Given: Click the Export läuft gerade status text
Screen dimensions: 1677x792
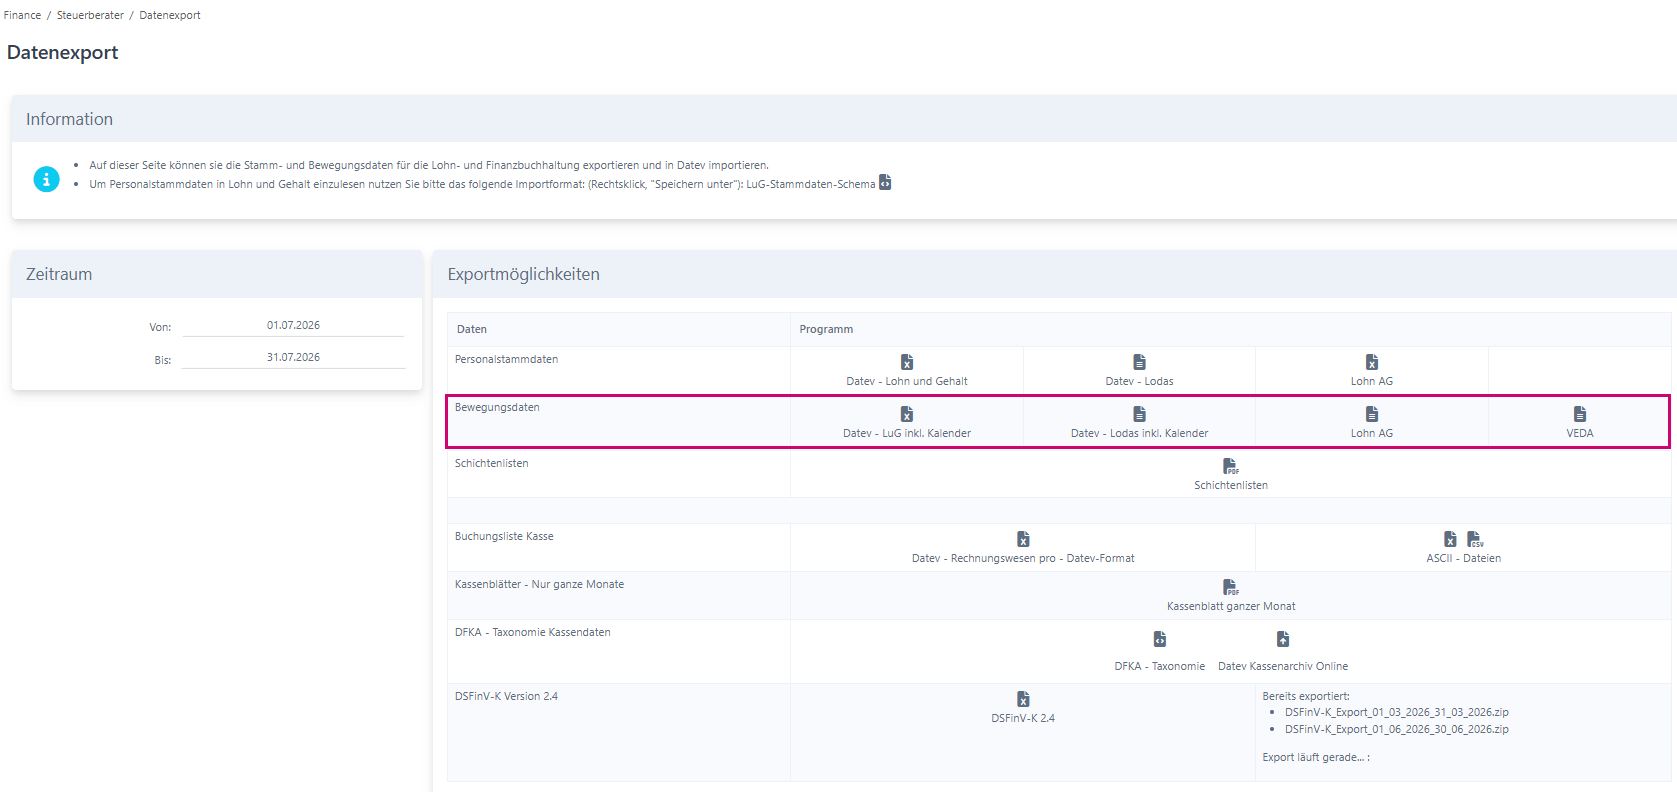Looking at the screenshot, I should 1316,757.
